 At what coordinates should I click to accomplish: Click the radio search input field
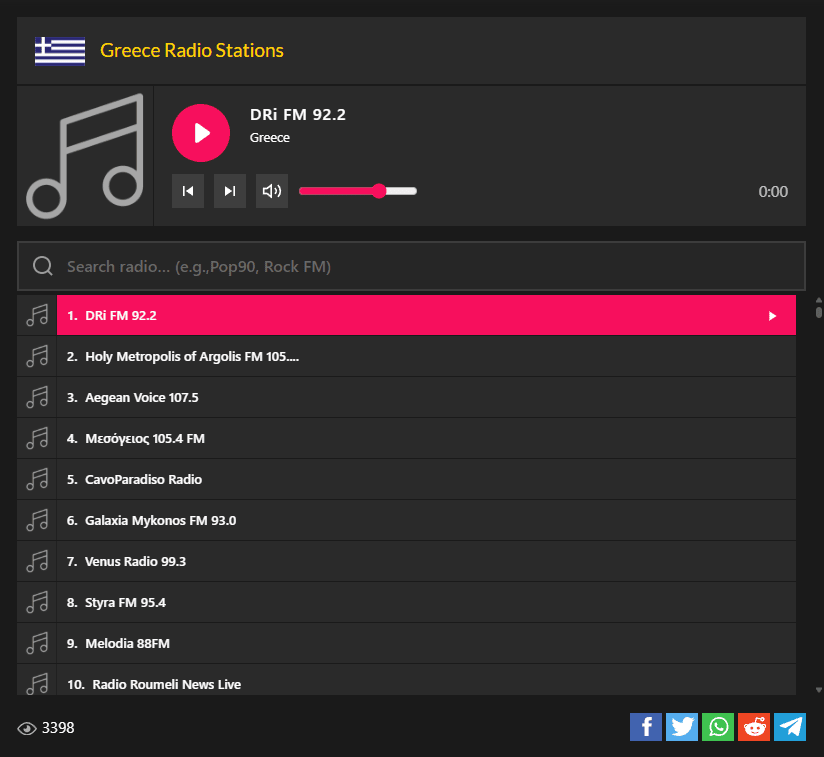430,266
